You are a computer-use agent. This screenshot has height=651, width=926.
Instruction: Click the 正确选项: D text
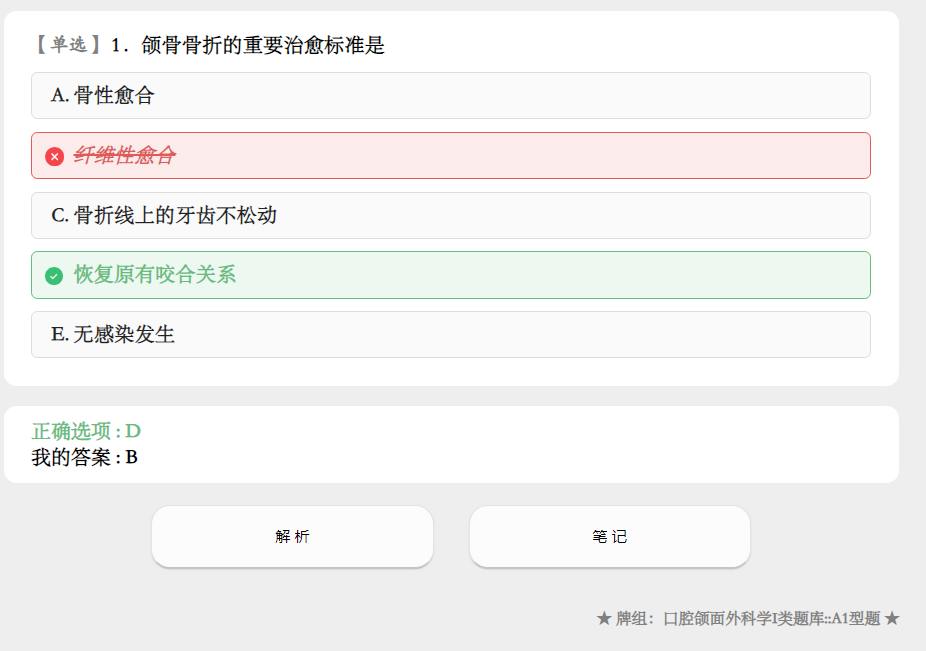[x=86, y=431]
